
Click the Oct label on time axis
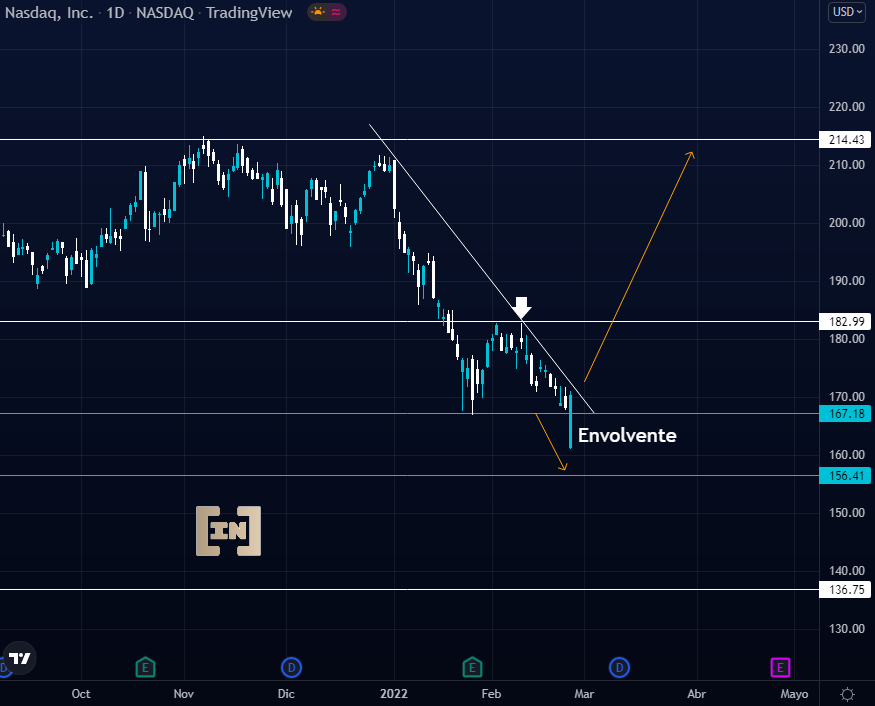[81, 694]
